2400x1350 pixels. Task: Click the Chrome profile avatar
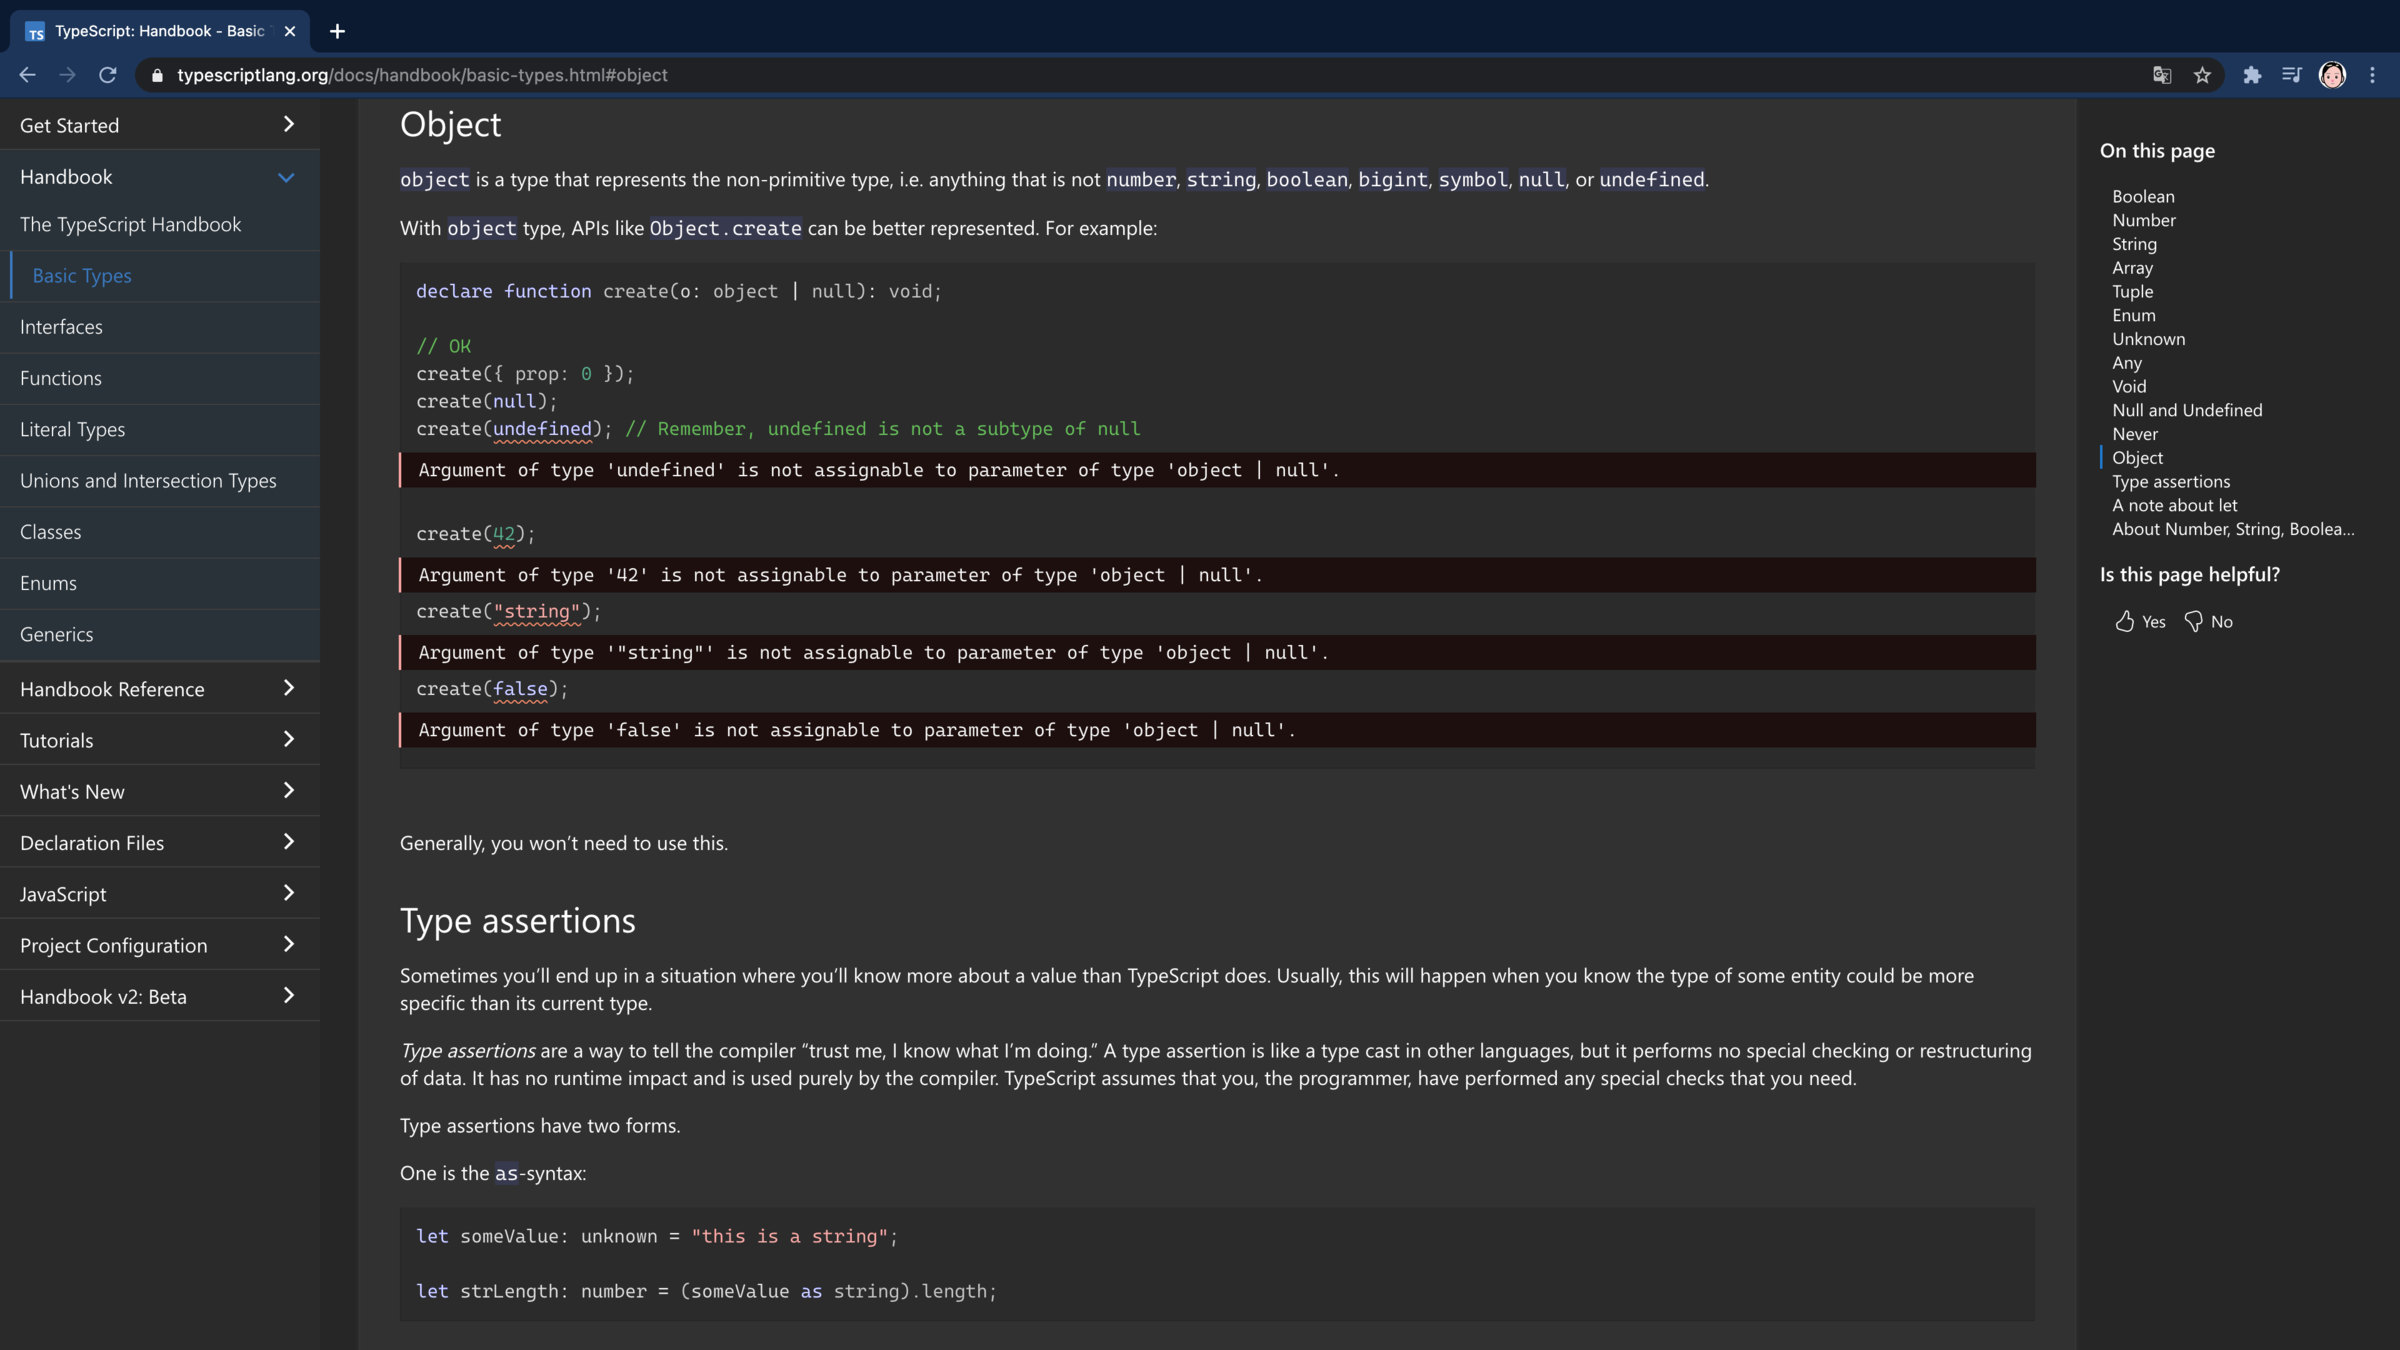[x=2332, y=75]
